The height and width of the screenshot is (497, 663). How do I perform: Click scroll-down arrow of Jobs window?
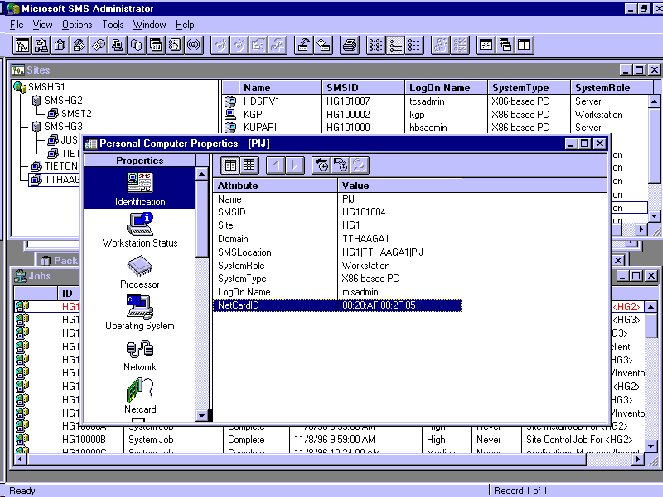(651, 446)
